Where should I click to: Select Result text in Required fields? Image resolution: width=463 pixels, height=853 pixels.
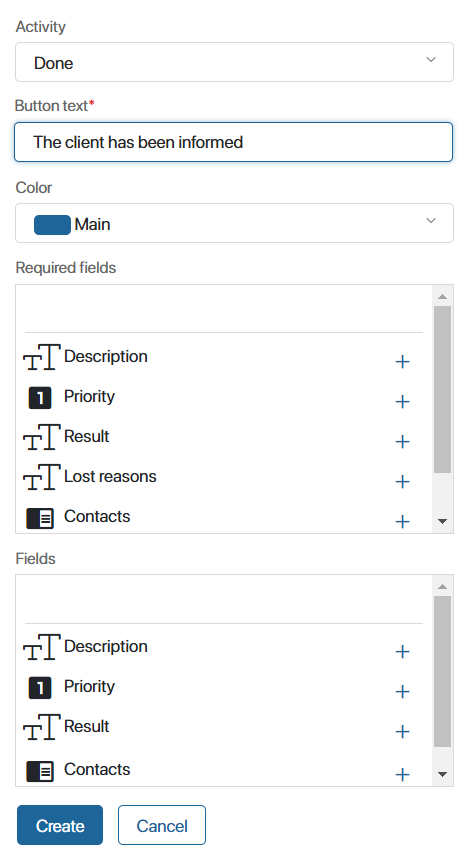point(87,436)
